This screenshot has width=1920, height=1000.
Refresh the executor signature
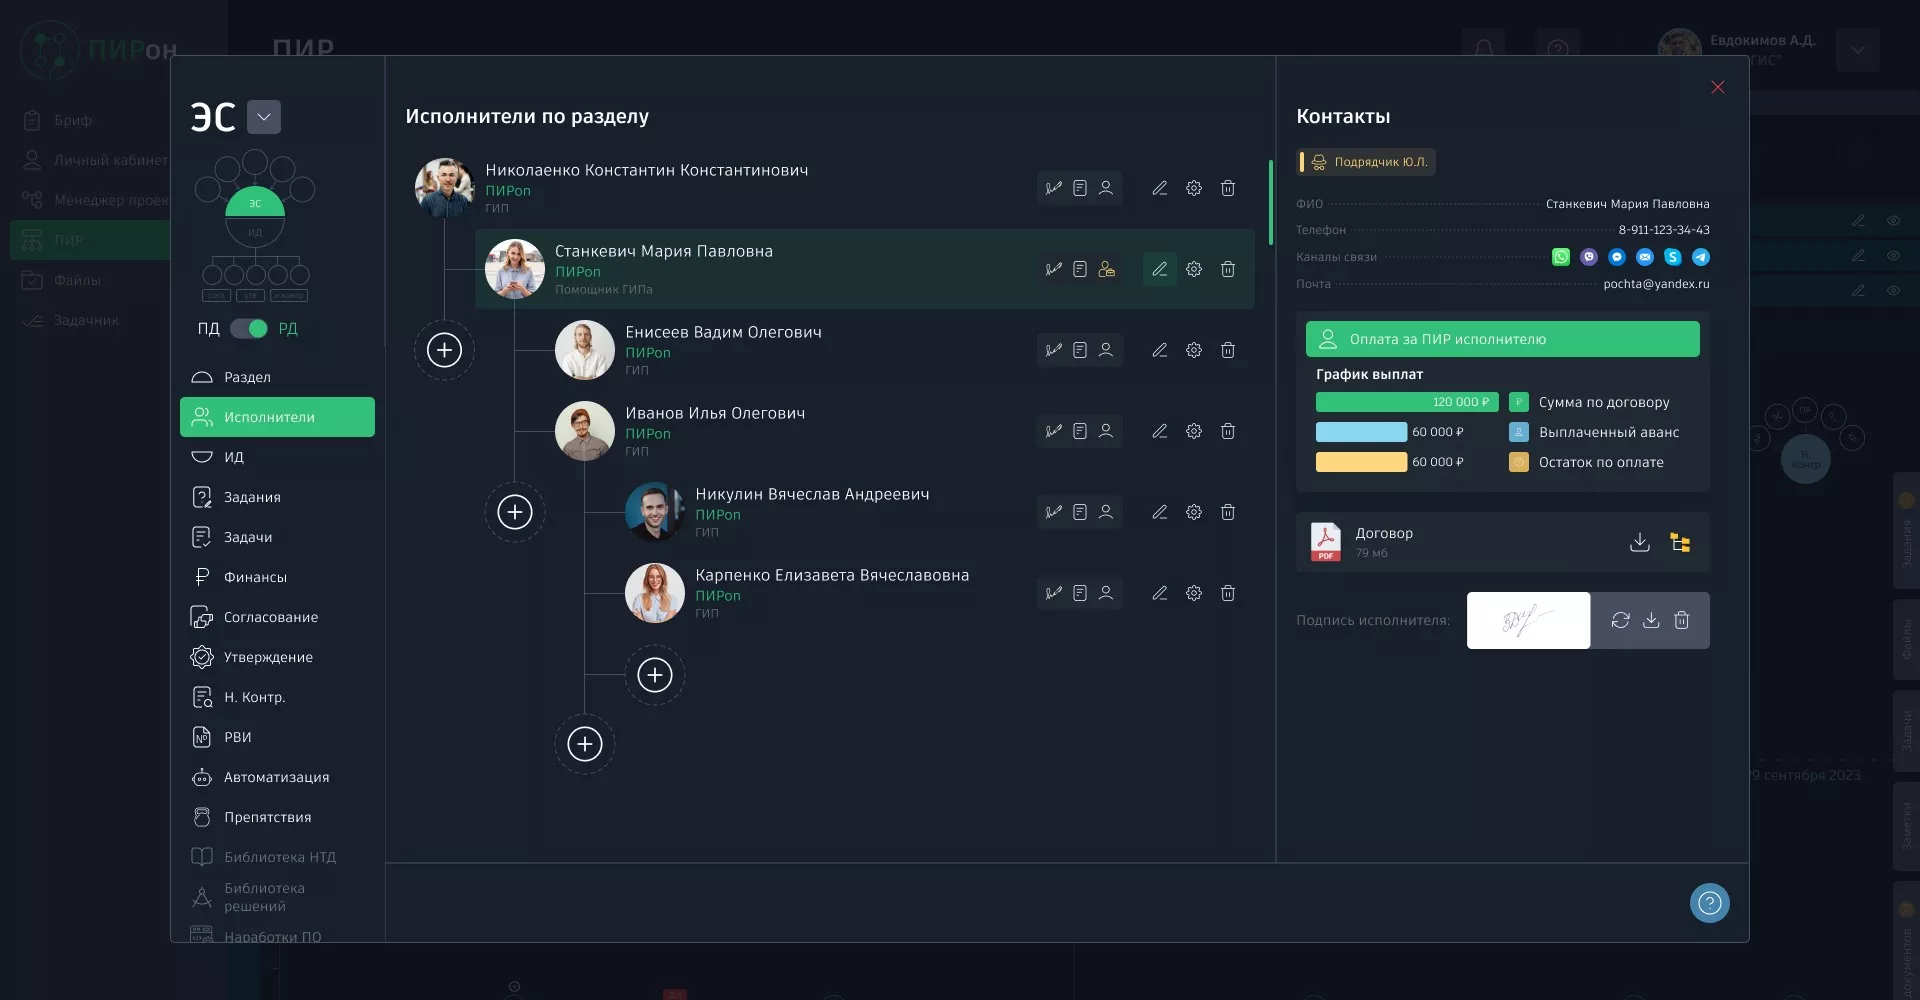pyautogui.click(x=1620, y=620)
